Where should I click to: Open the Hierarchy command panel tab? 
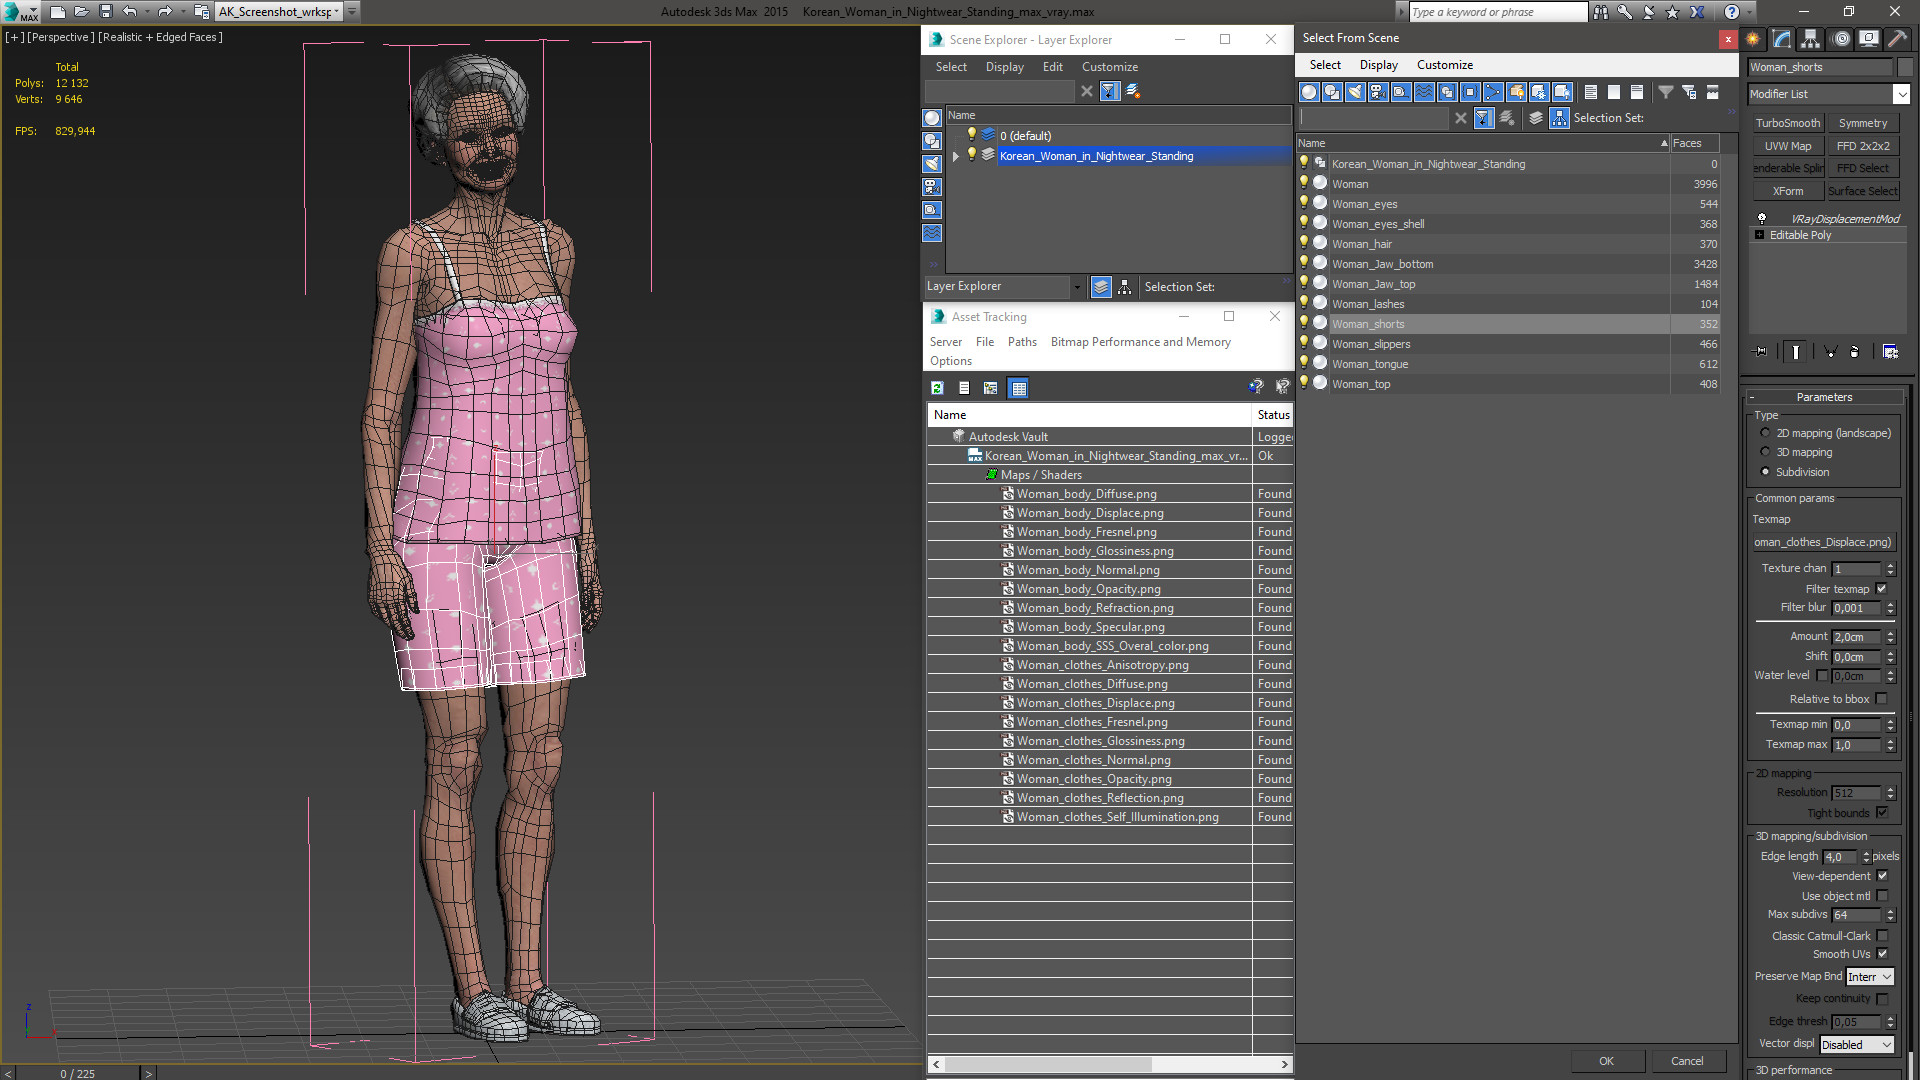pyautogui.click(x=1811, y=39)
